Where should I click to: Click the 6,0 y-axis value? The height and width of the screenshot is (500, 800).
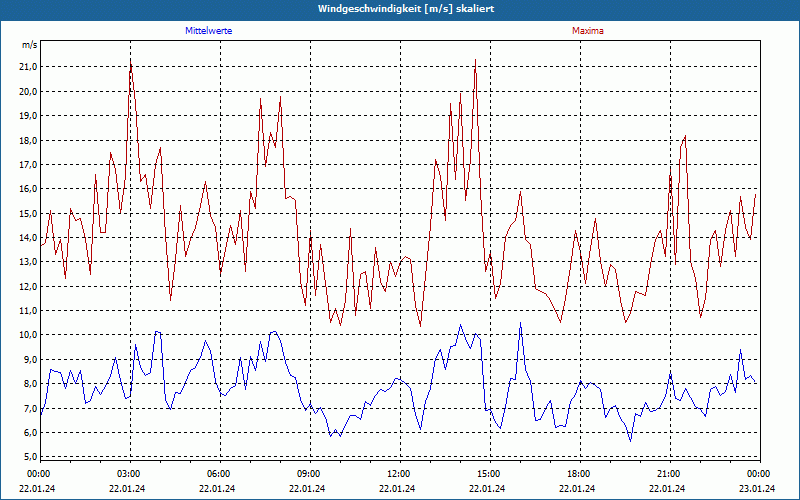tap(31, 432)
